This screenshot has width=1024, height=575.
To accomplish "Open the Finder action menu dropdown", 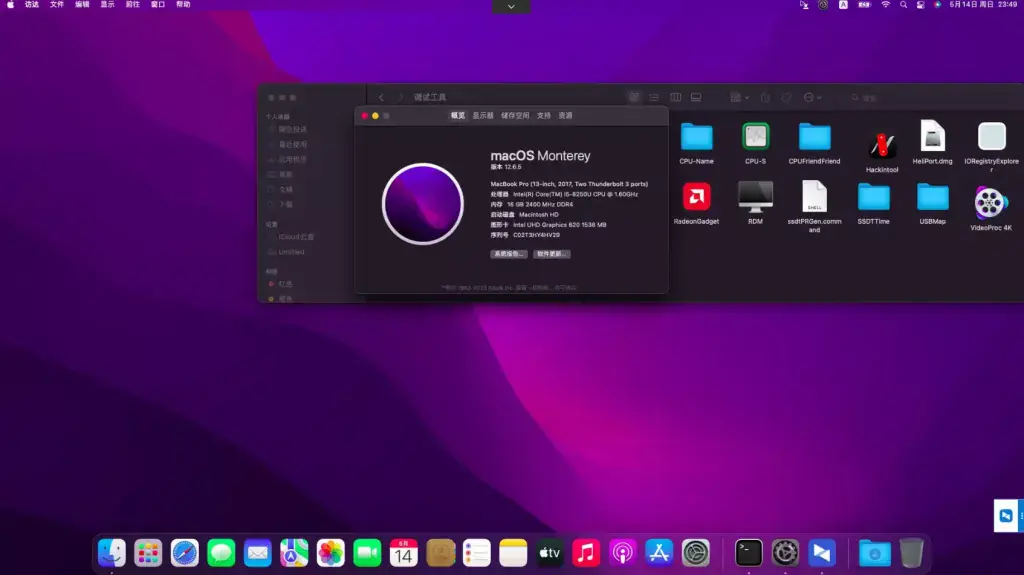I will [x=812, y=97].
